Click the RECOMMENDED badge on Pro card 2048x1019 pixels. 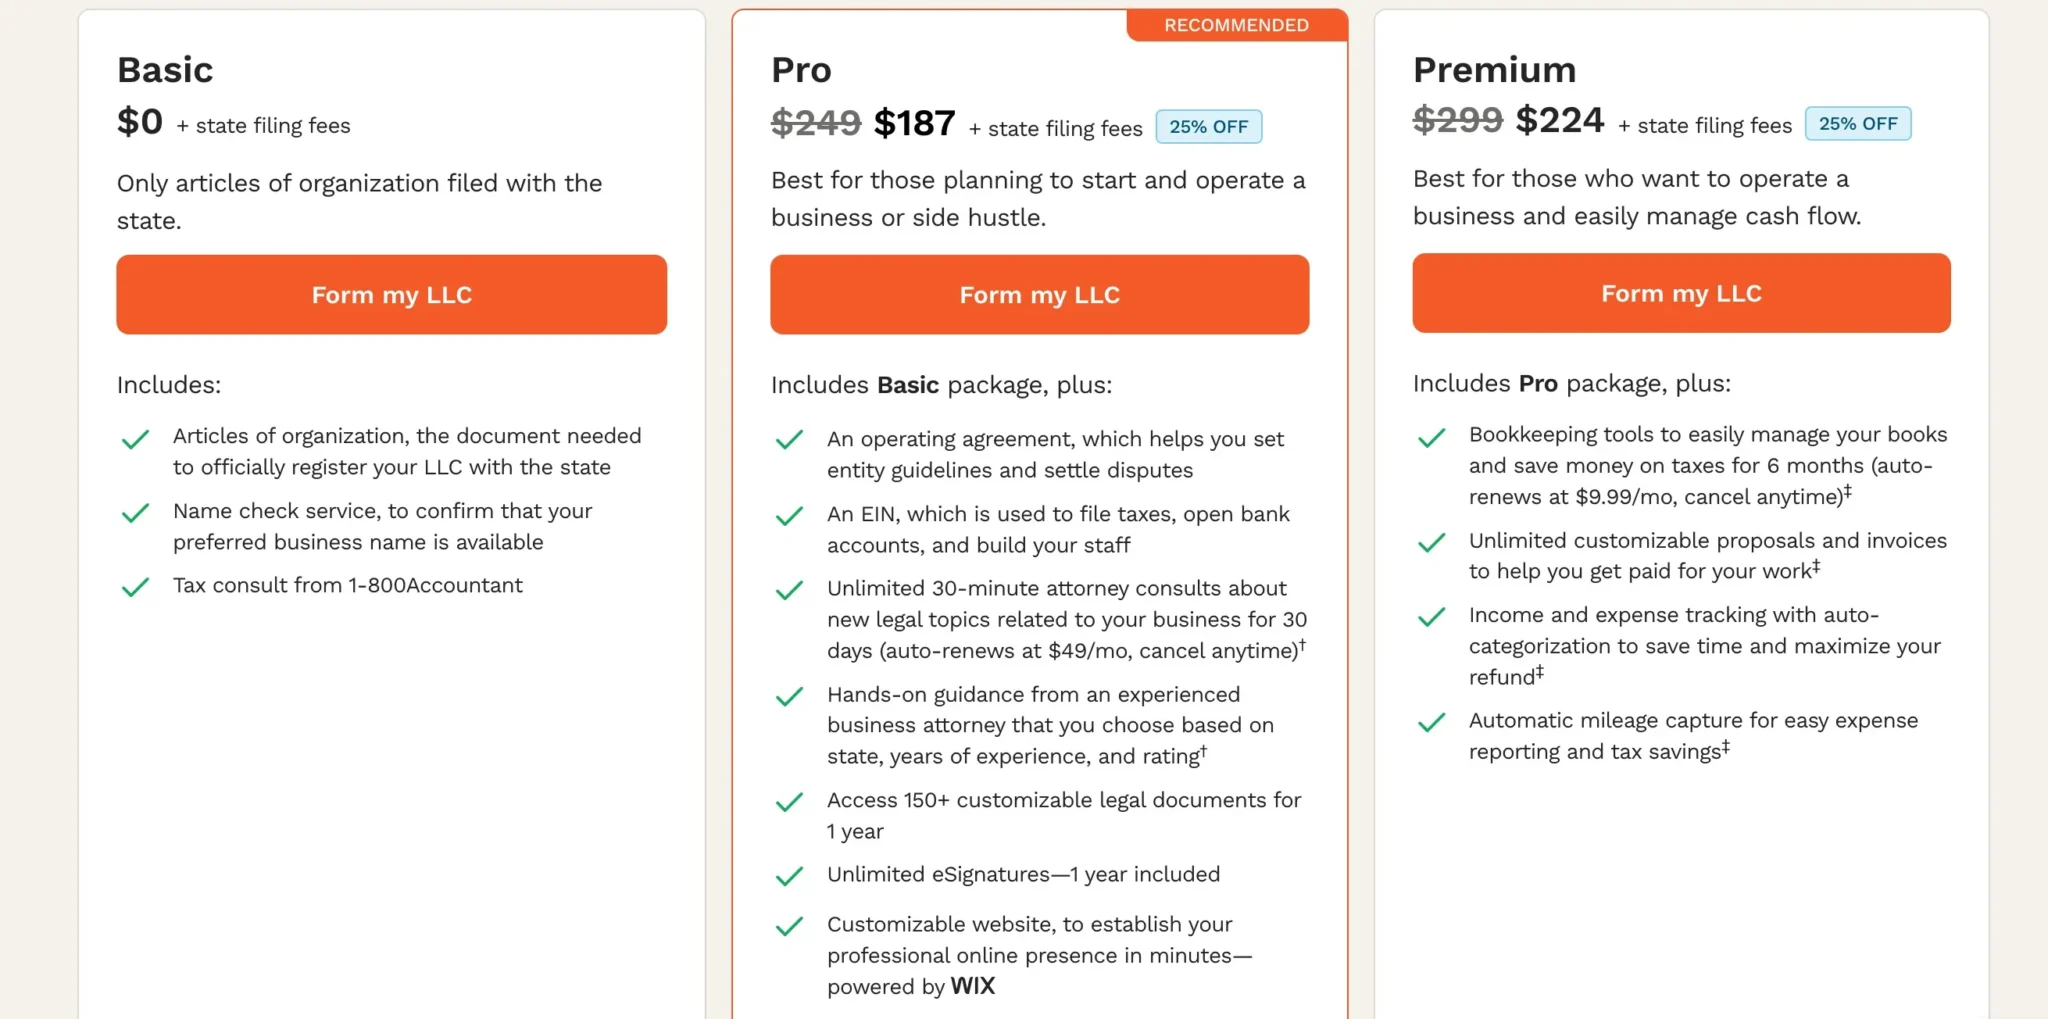coord(1236,25)
